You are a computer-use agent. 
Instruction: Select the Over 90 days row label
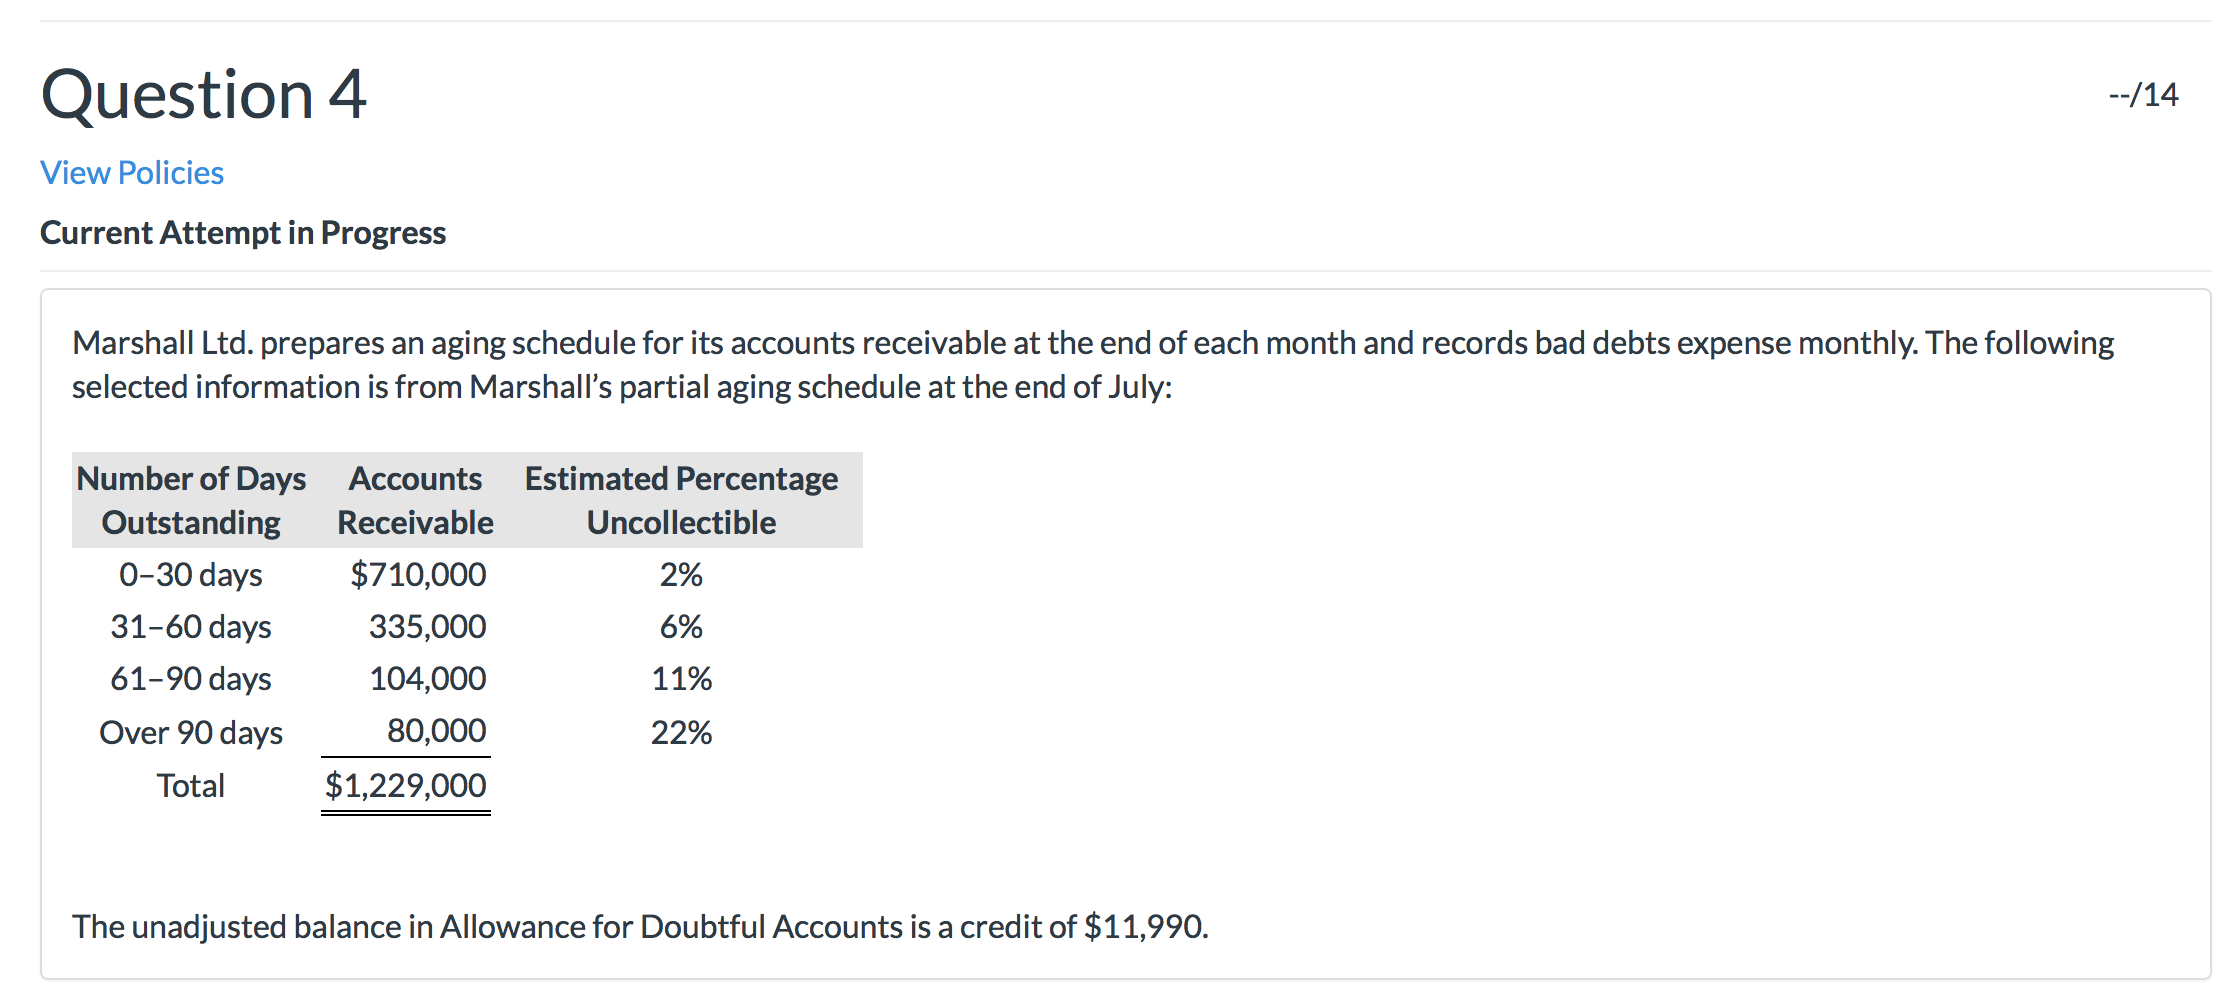[x=191, y=733]
